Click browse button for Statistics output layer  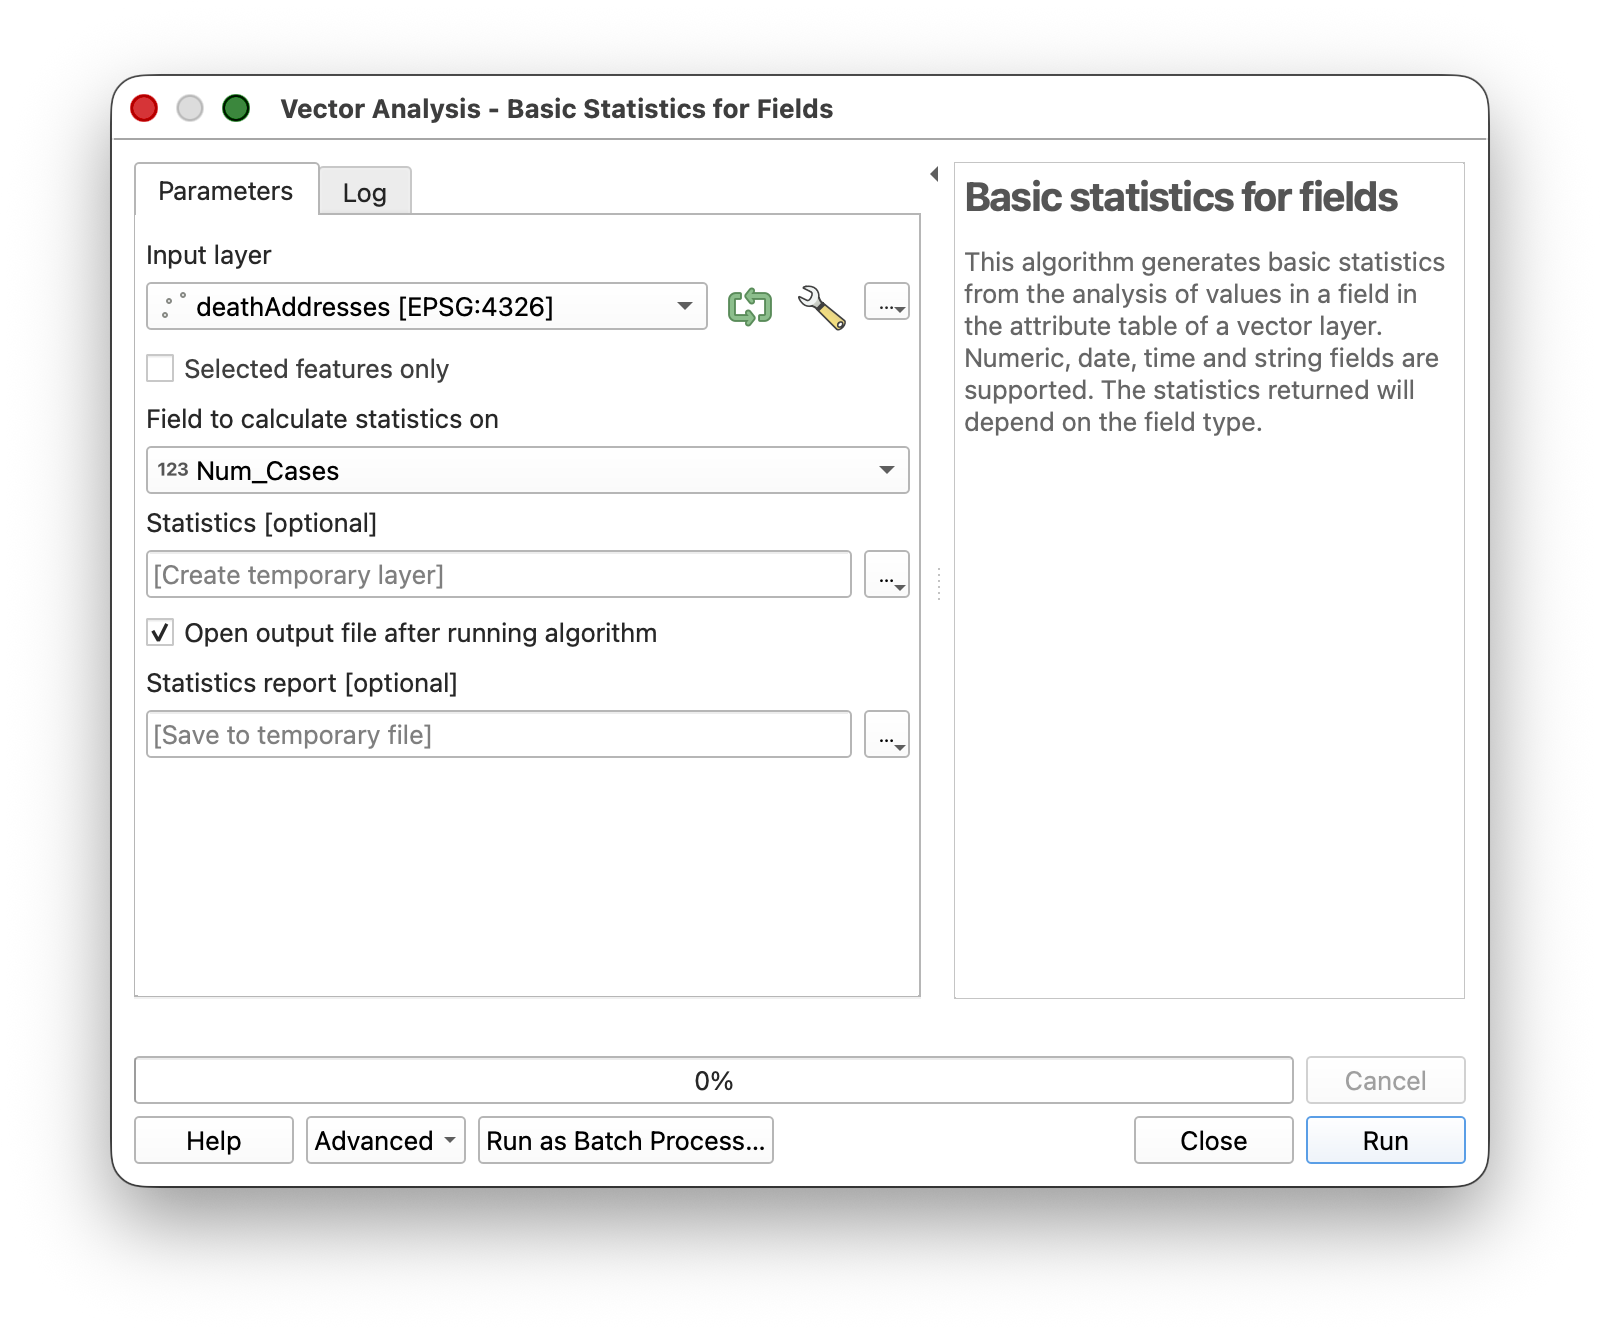tap(886, 574)
